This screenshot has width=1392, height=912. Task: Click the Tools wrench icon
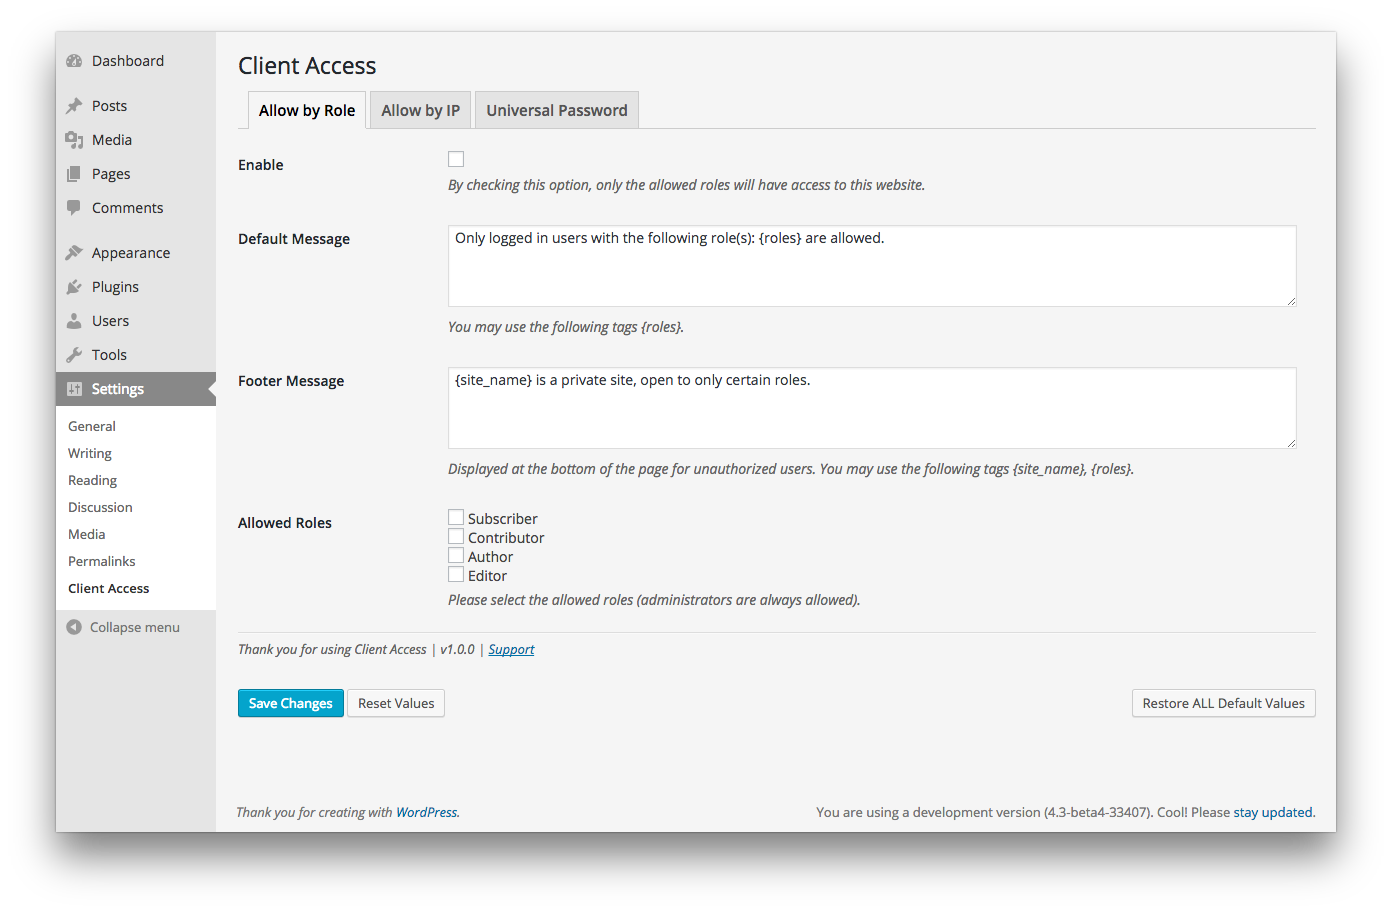point(74,355)
